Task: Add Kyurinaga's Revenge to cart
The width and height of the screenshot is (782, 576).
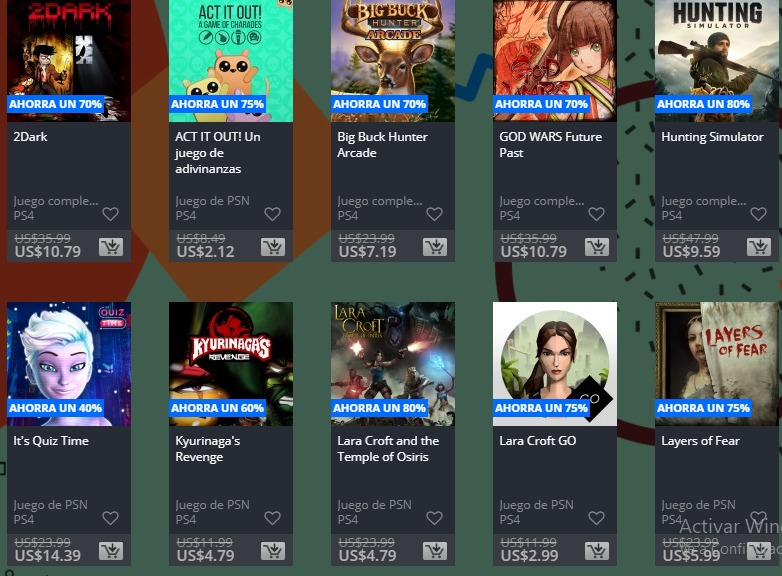Action: click(x=273, y=551)
